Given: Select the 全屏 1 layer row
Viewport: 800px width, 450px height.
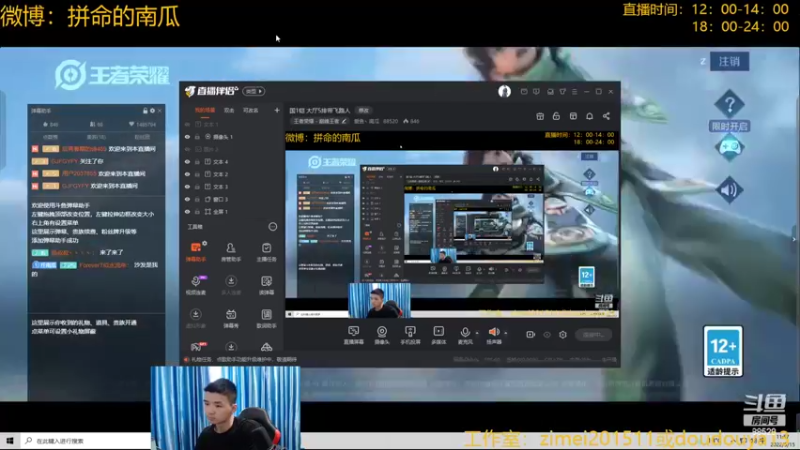Looking at the screenshot, I should click(232, 211).
